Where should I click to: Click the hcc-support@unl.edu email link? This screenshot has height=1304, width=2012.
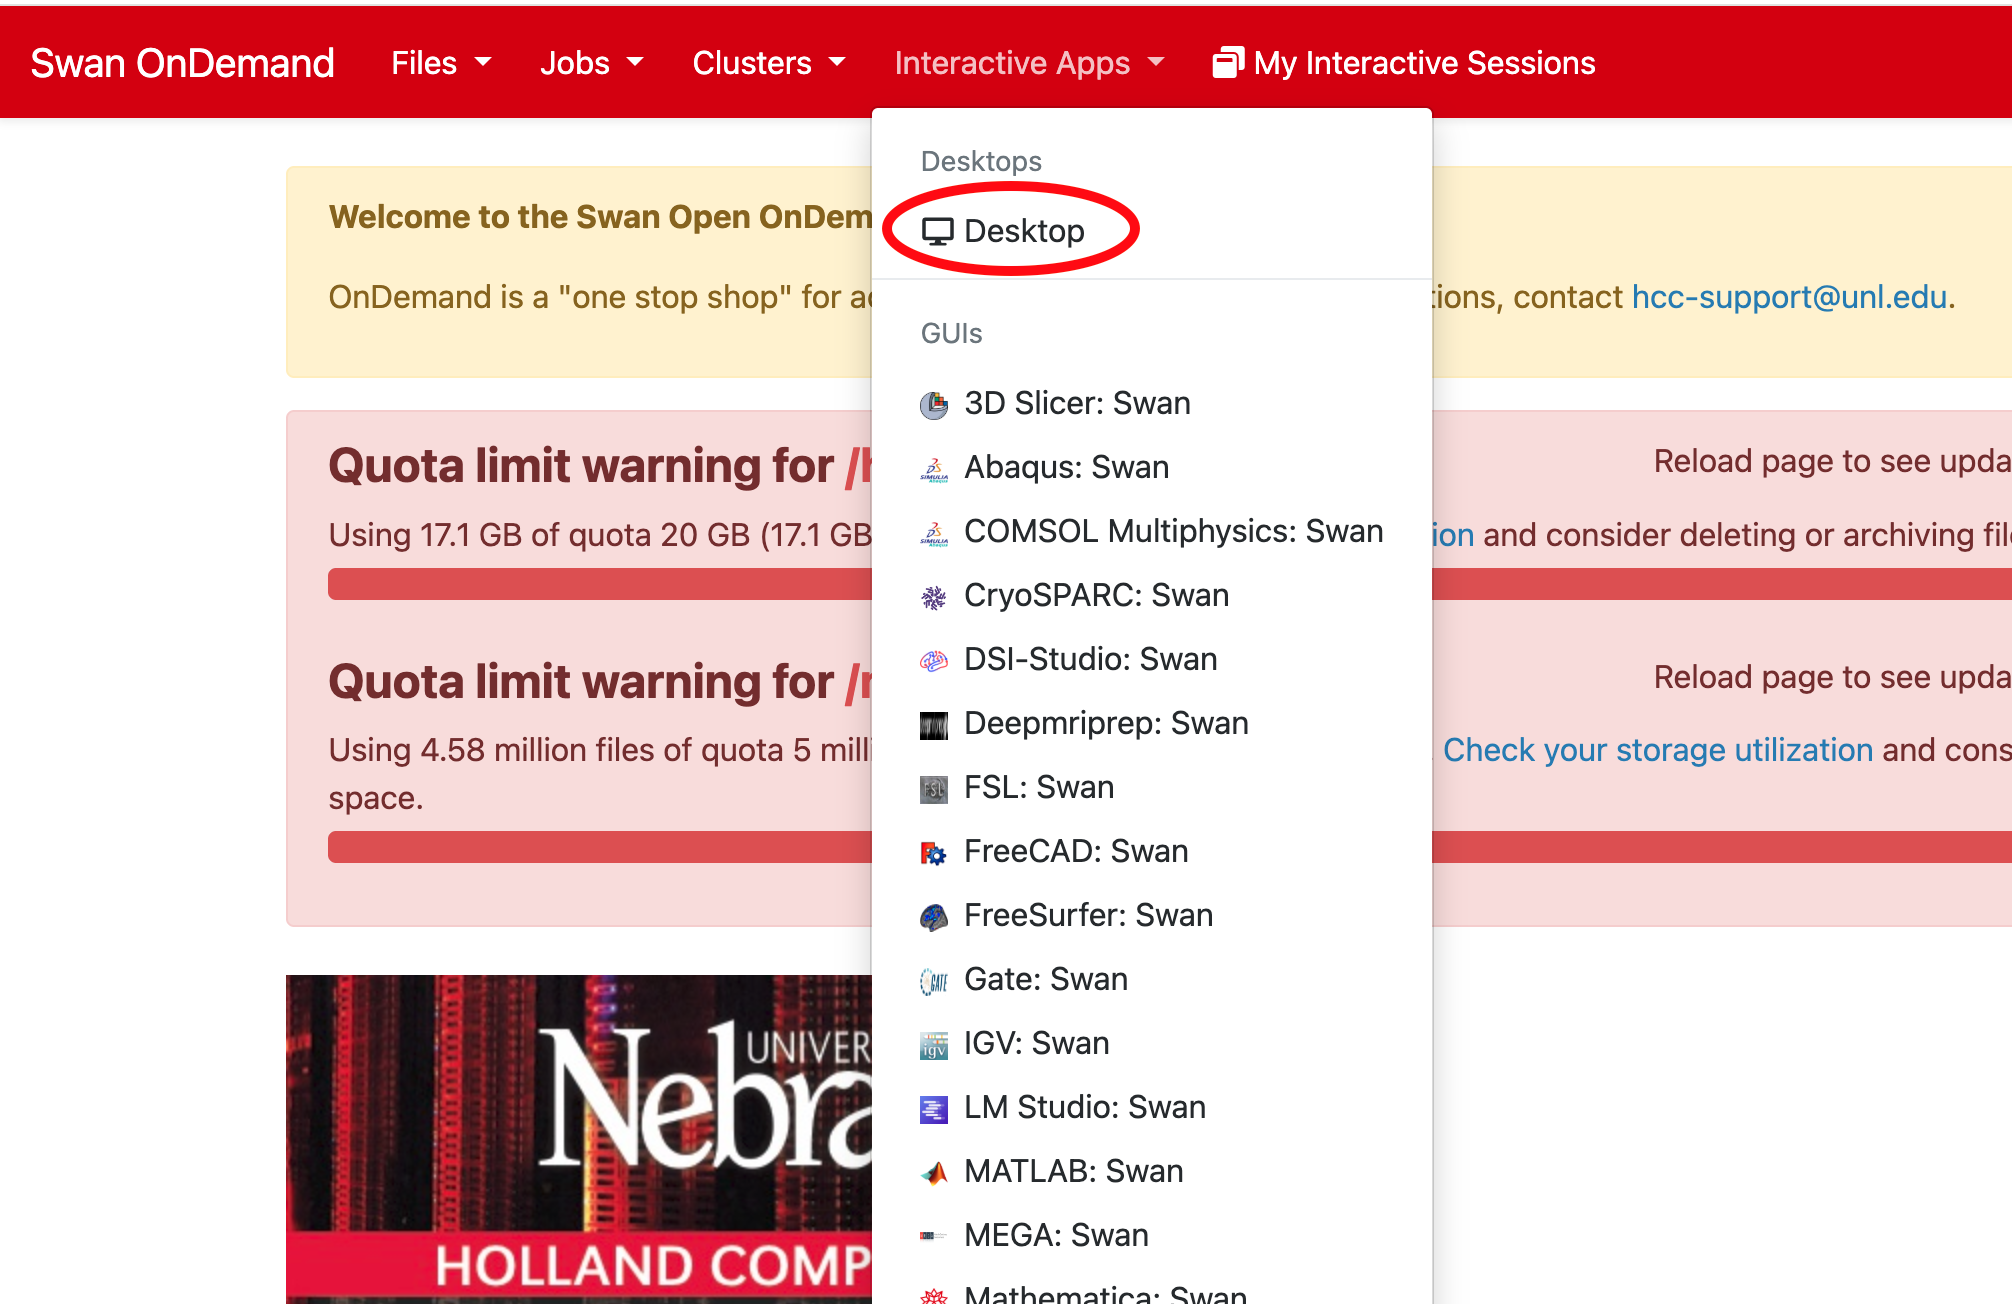click(x=1788, y=297)
